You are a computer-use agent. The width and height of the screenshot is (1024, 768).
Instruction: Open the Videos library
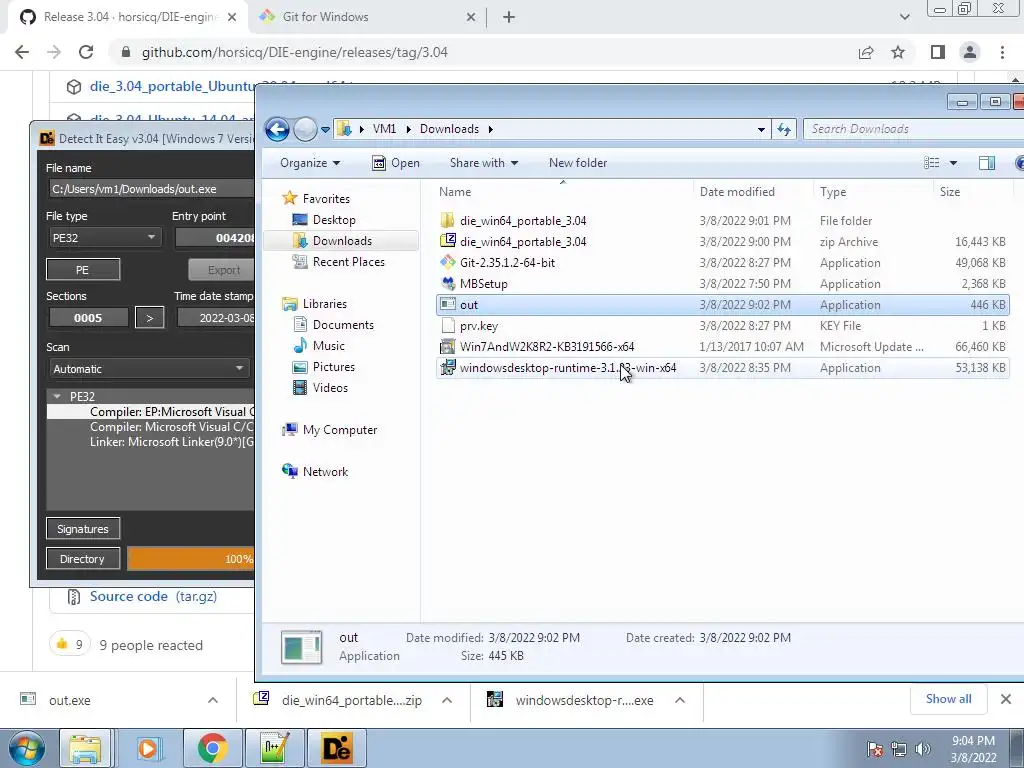point(330,387)
